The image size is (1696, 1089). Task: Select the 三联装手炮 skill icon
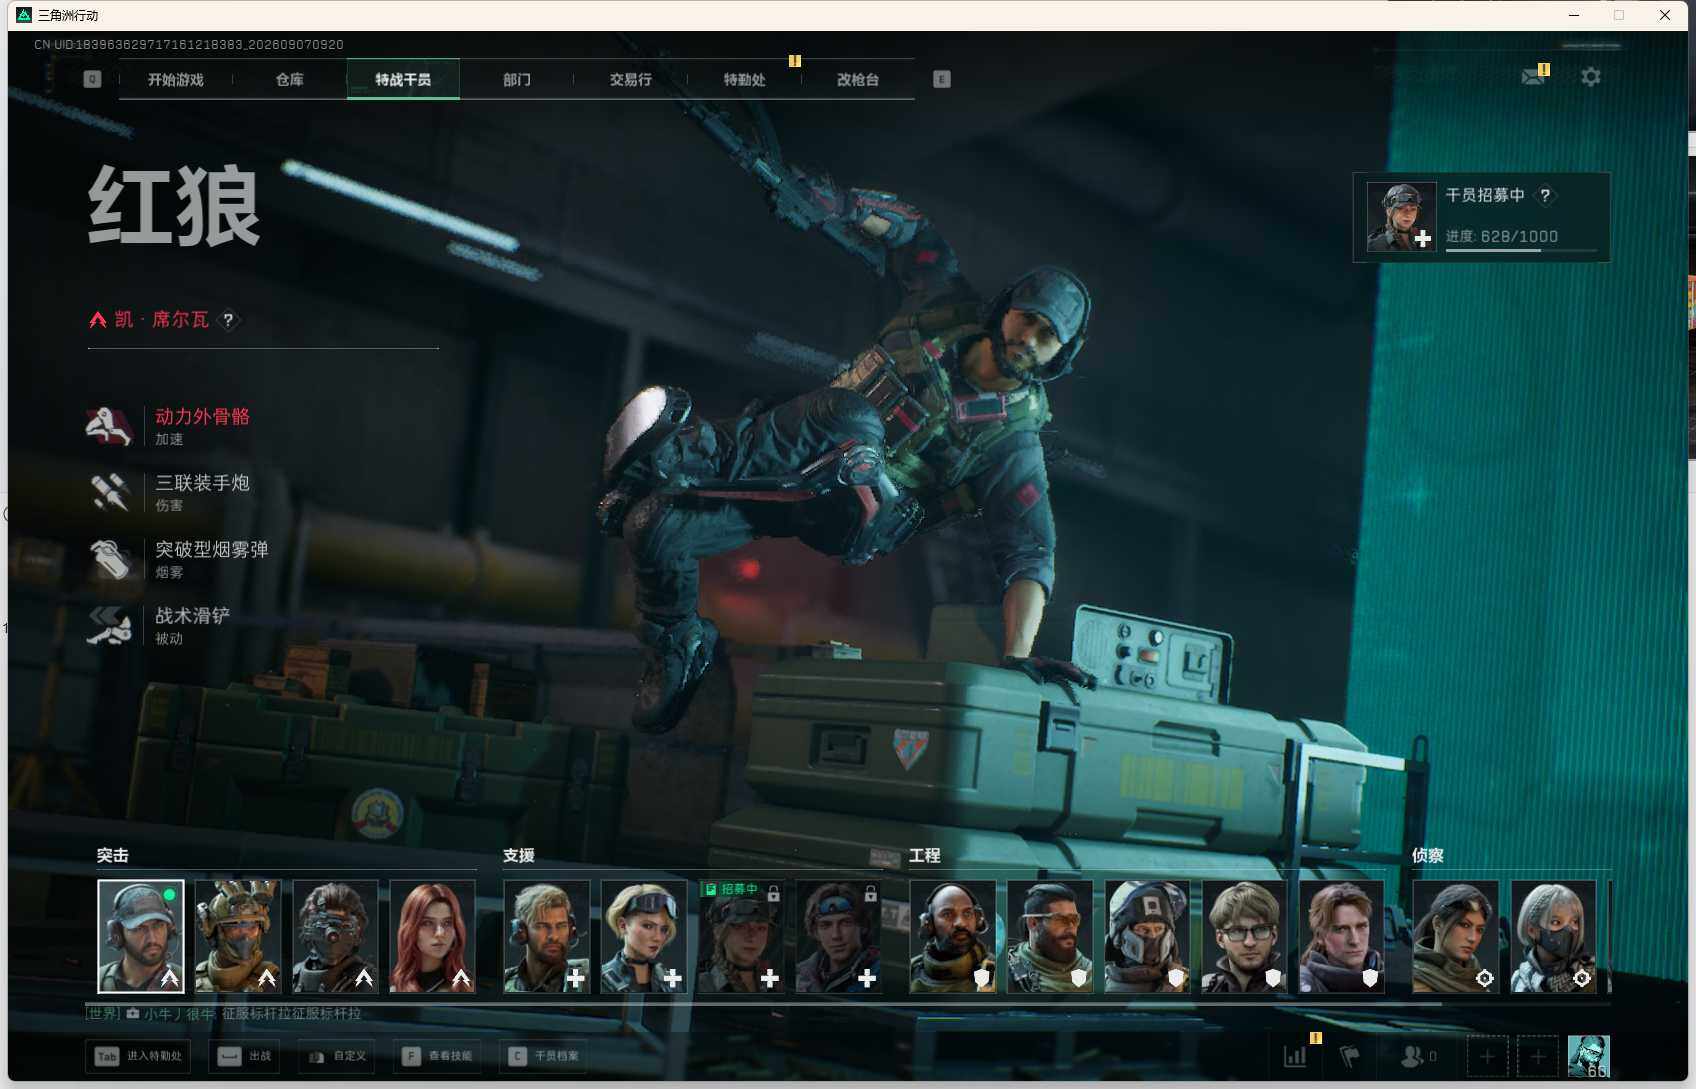(x=109, y=492)
